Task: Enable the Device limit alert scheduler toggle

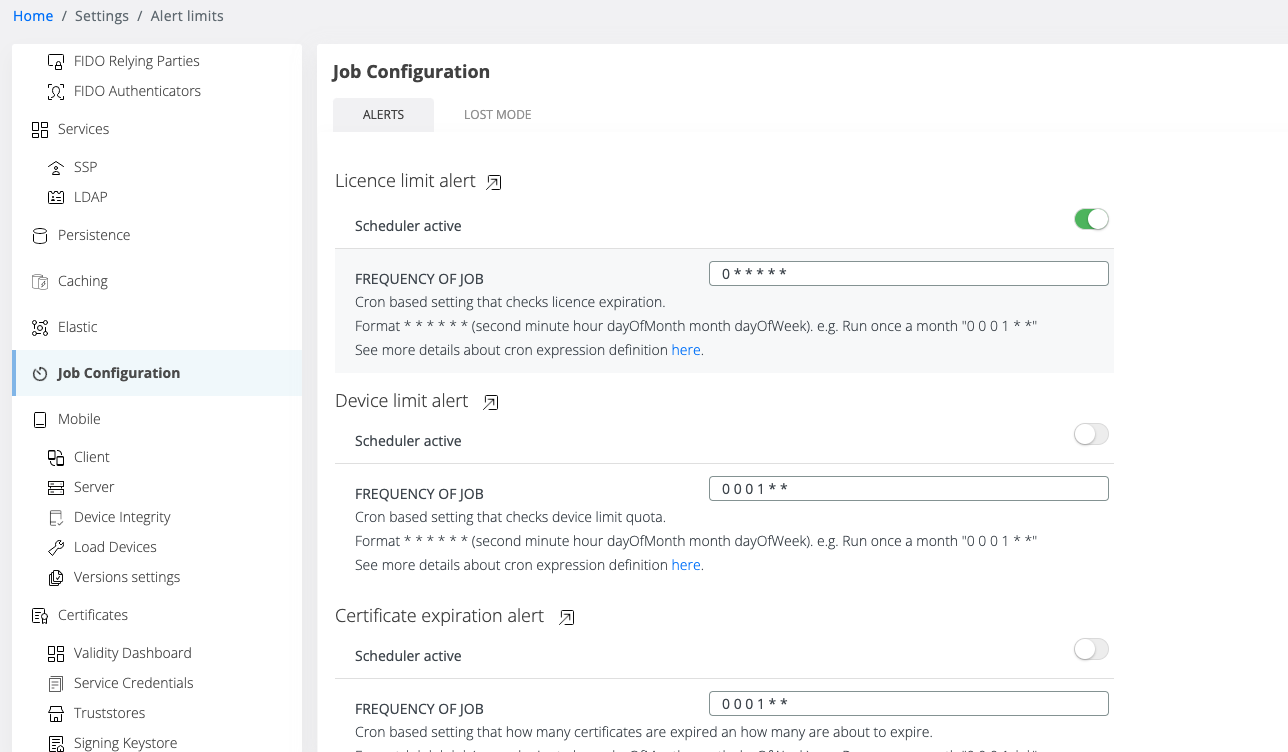Action: pyautogui.click(x=1091, y=435)
